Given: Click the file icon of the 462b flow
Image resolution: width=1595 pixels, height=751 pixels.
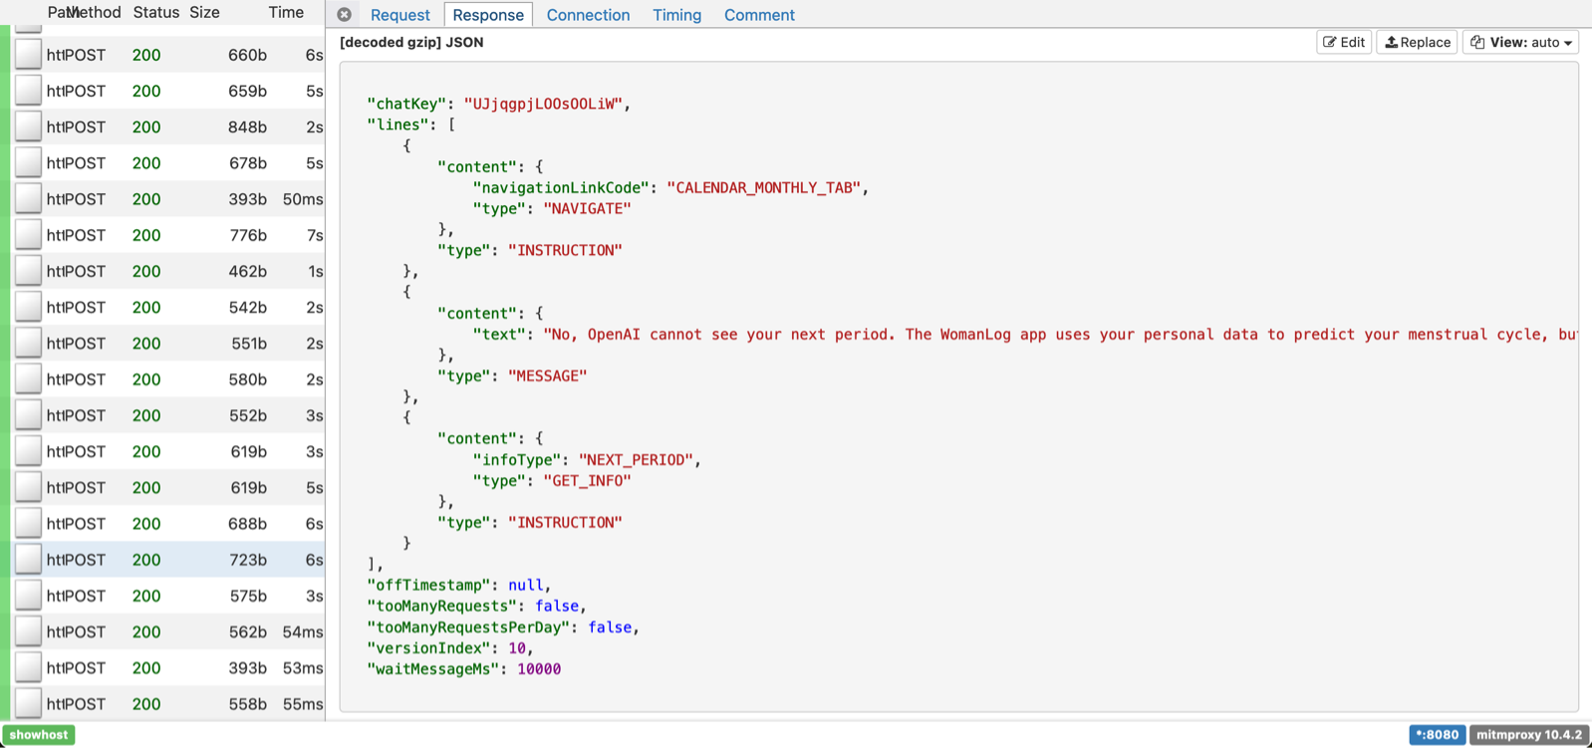Looking at the screenshot, I should point(28,271).
